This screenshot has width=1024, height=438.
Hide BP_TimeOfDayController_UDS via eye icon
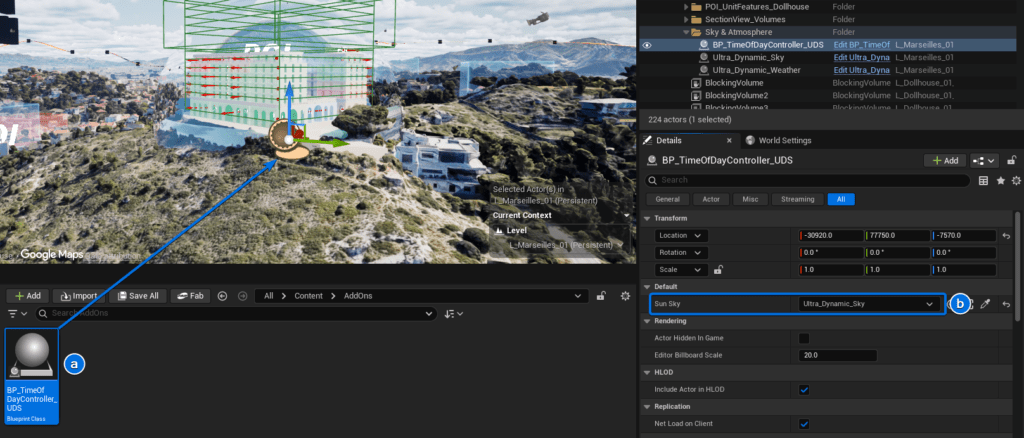click(647, 45)
